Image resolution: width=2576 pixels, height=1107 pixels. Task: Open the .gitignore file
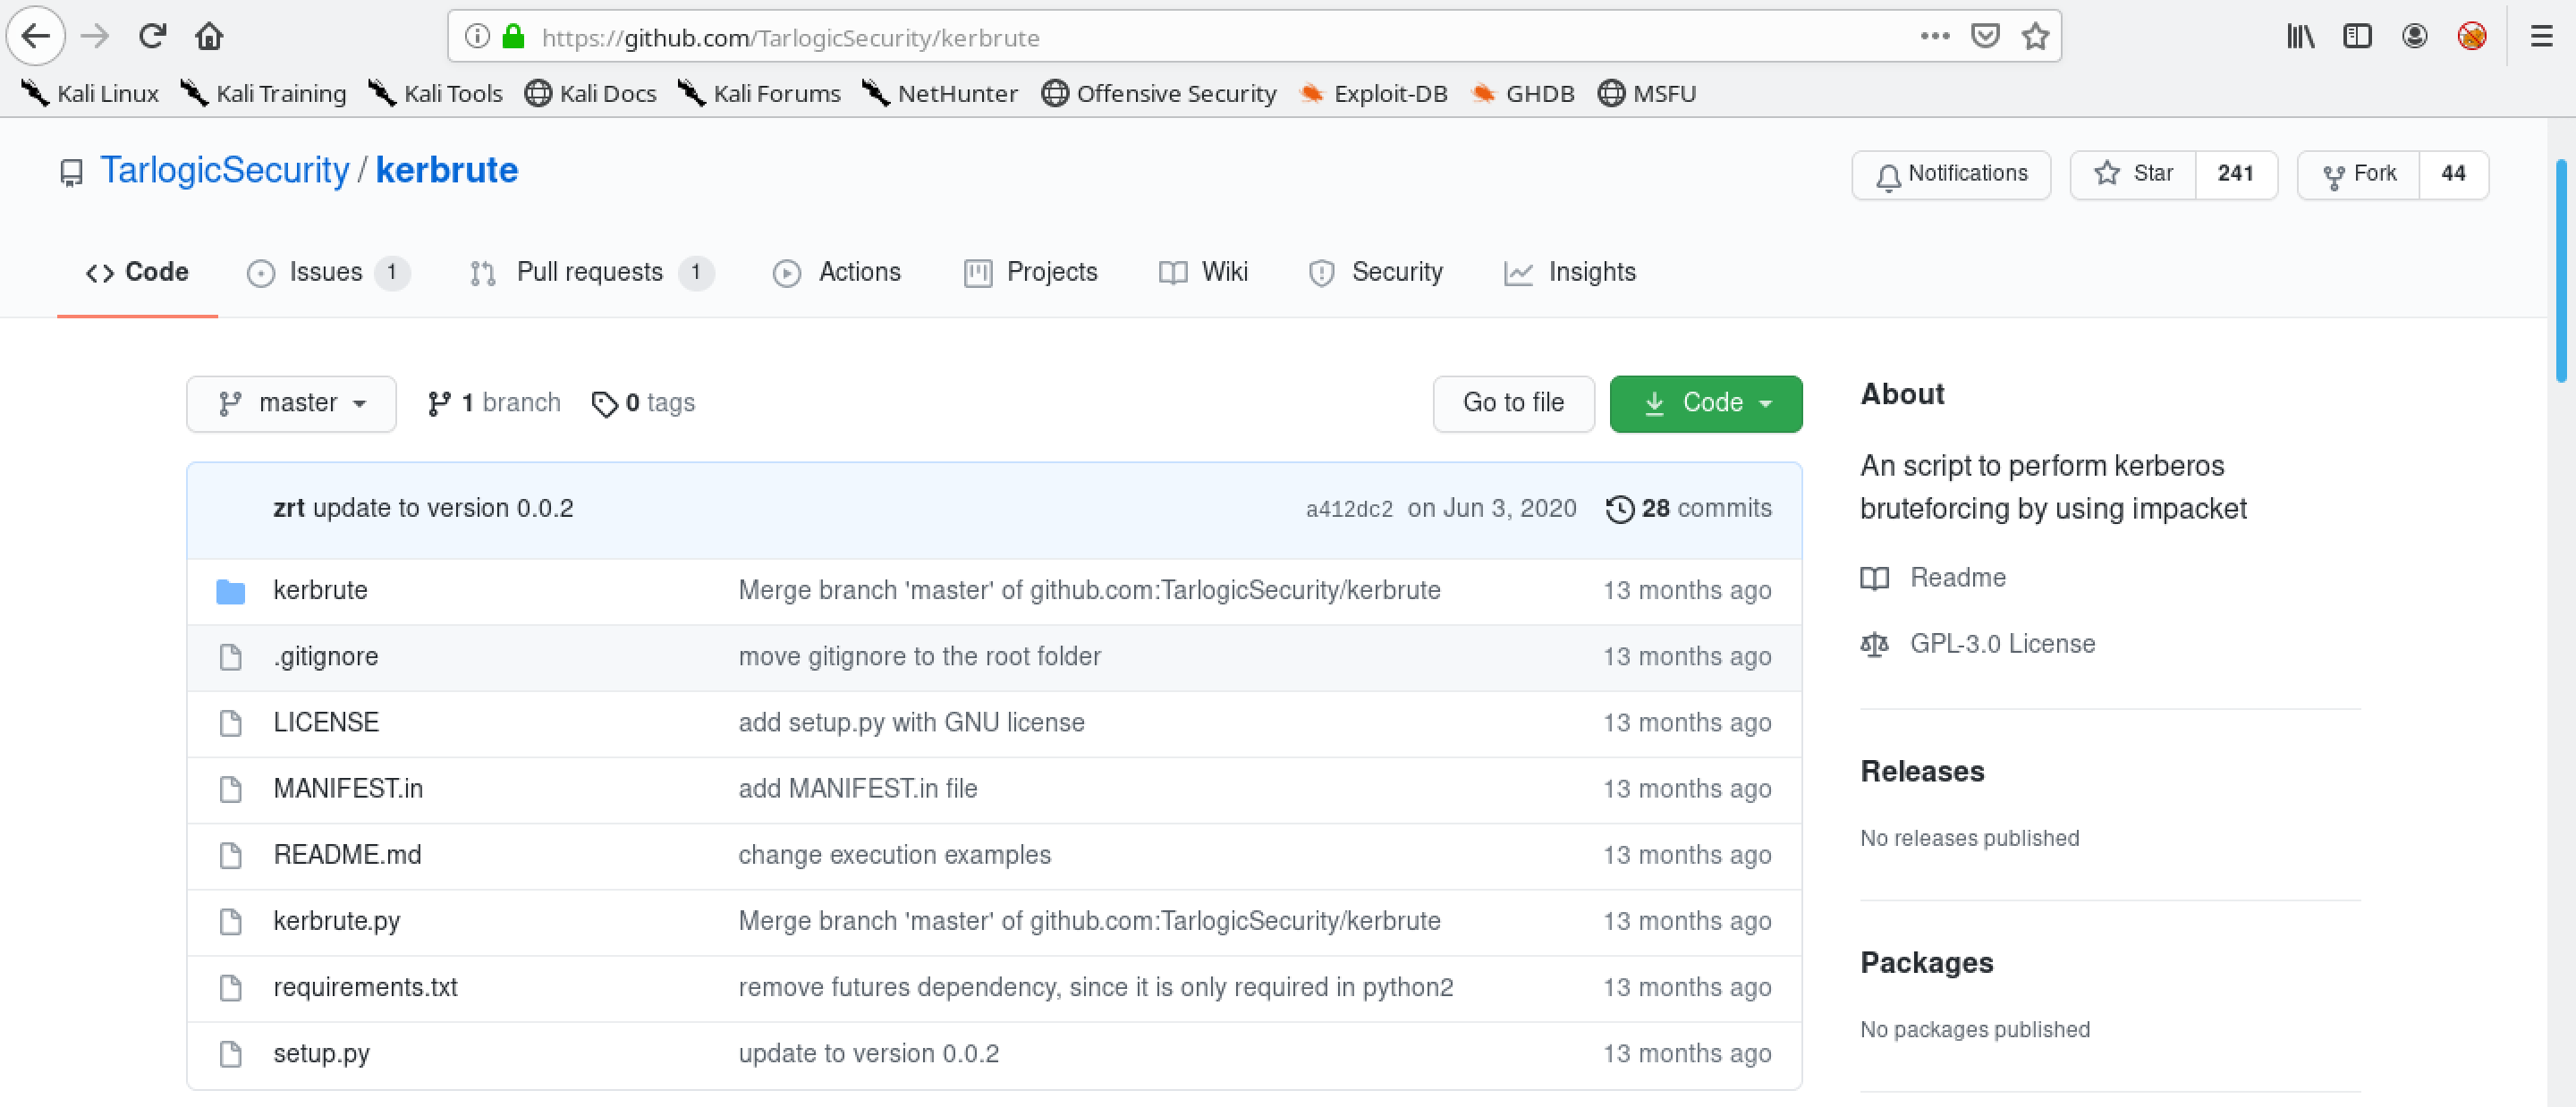326,656
